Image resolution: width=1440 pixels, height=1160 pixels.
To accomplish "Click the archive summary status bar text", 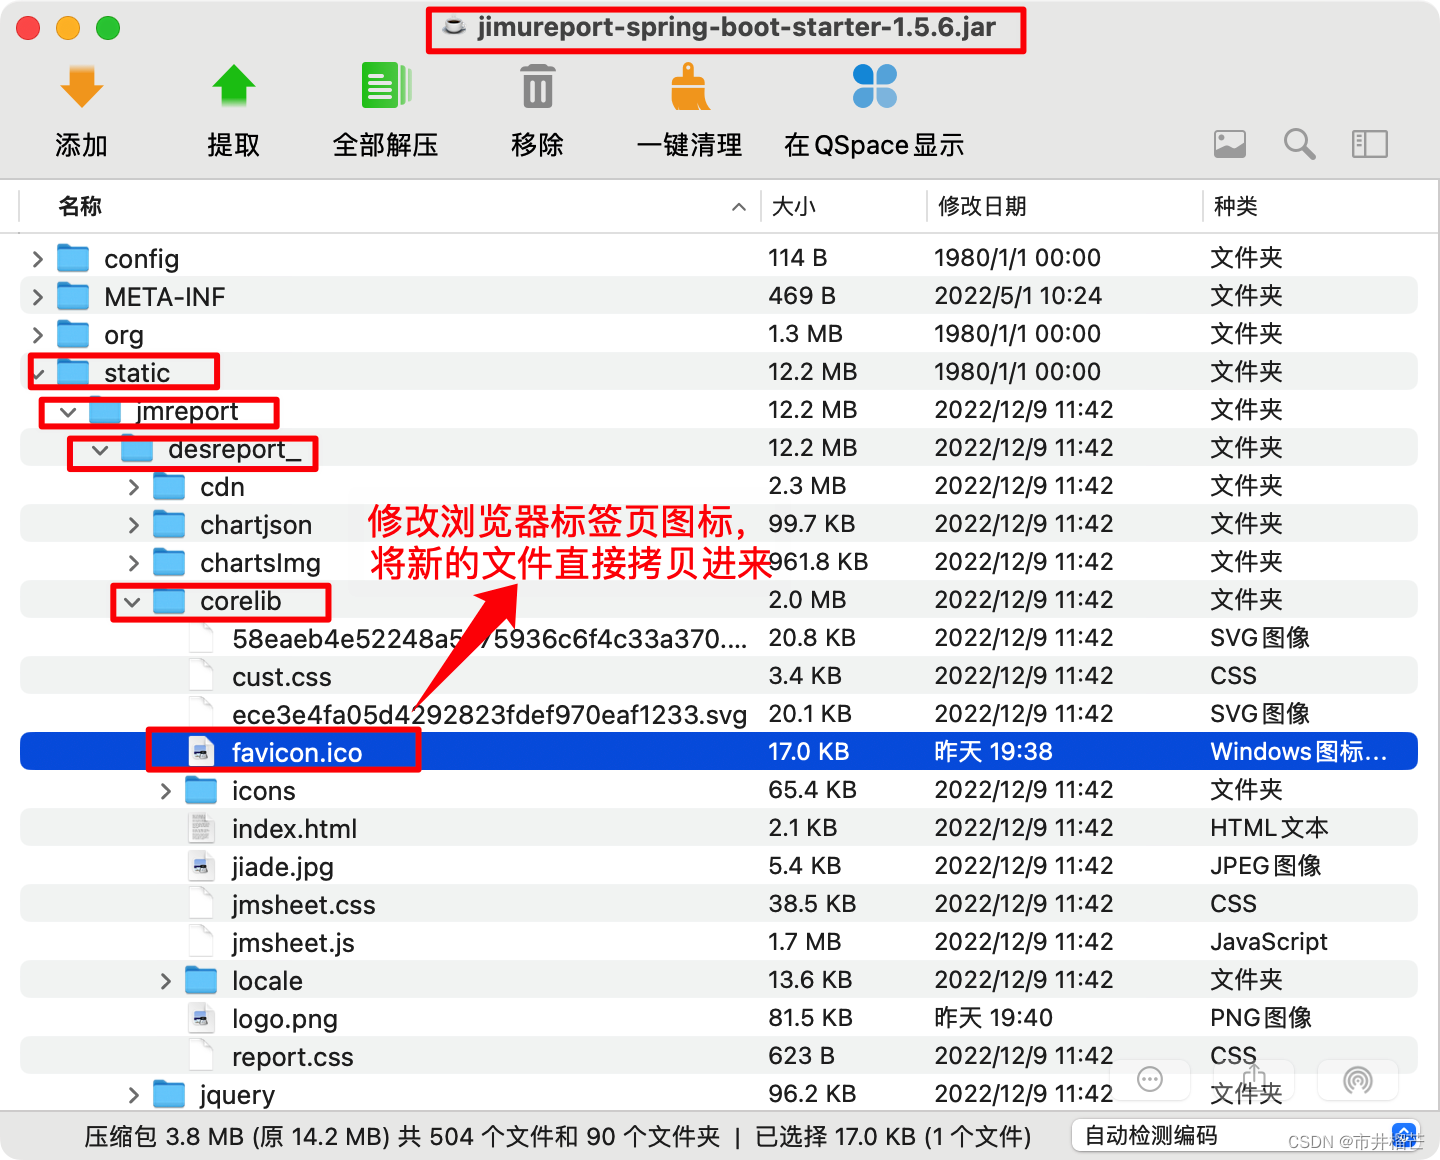I will [x=557, y=1137].
